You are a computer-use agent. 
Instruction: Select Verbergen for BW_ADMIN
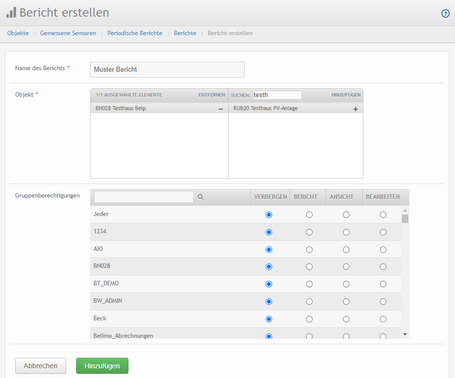tap(269, 302)
